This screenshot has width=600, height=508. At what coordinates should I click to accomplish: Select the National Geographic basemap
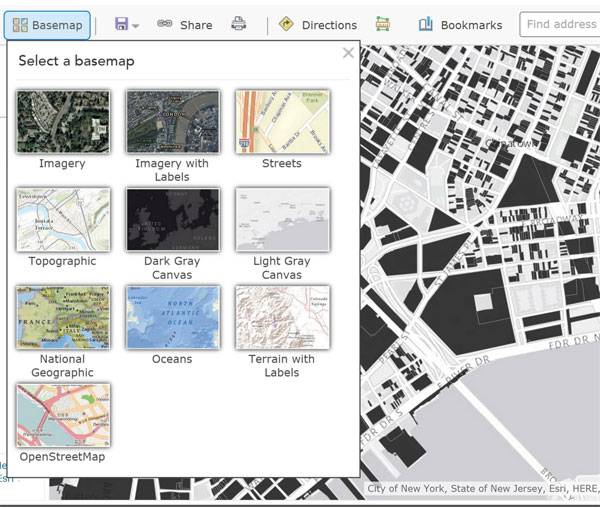[x=62, y=317]
